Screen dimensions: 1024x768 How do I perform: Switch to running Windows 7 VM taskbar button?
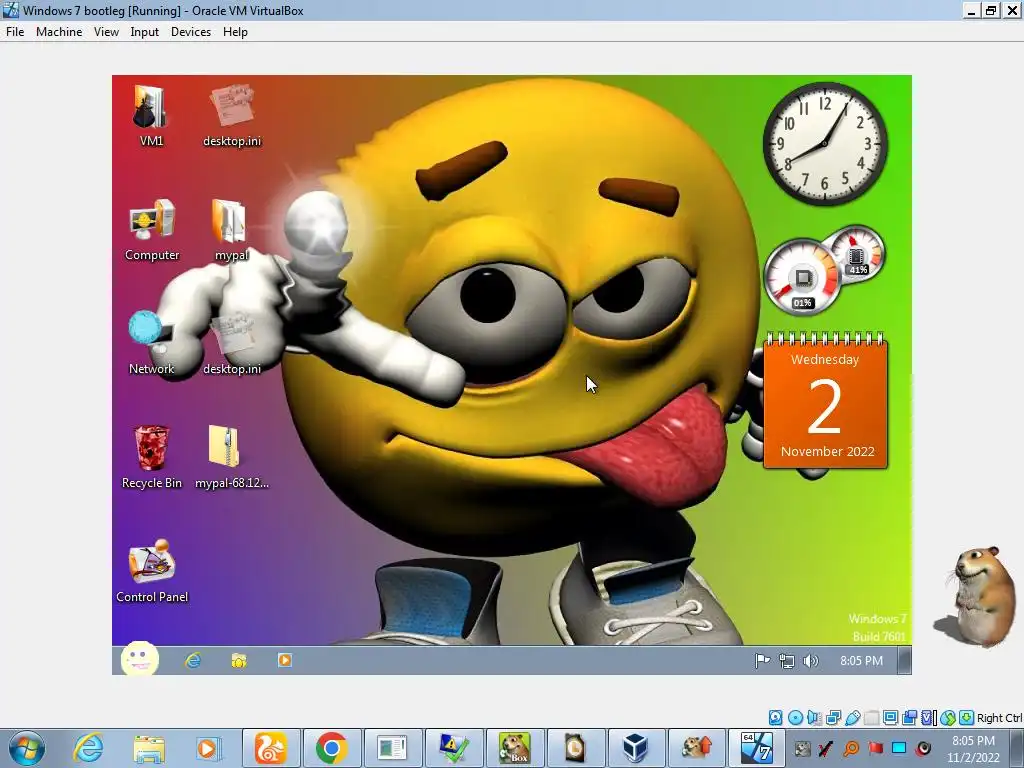tap(758, 748)
